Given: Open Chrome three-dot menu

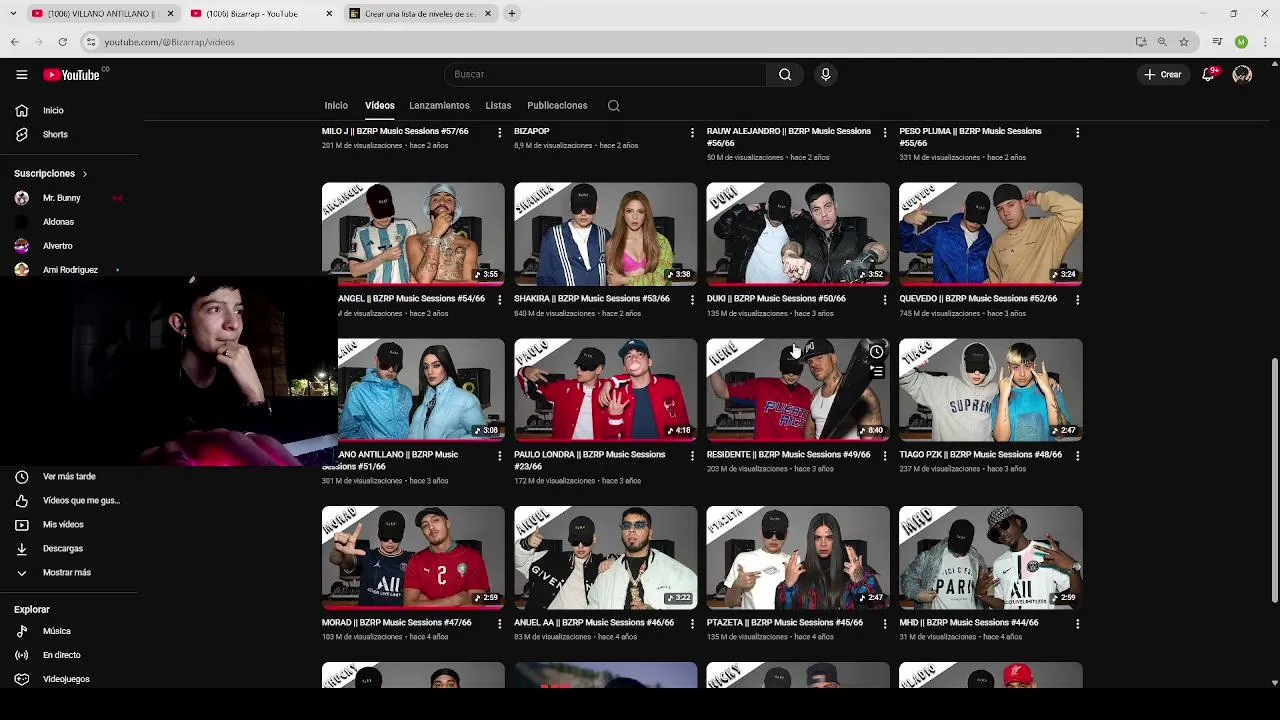Looking at the screenshot, I should [x=1266, y=42].
